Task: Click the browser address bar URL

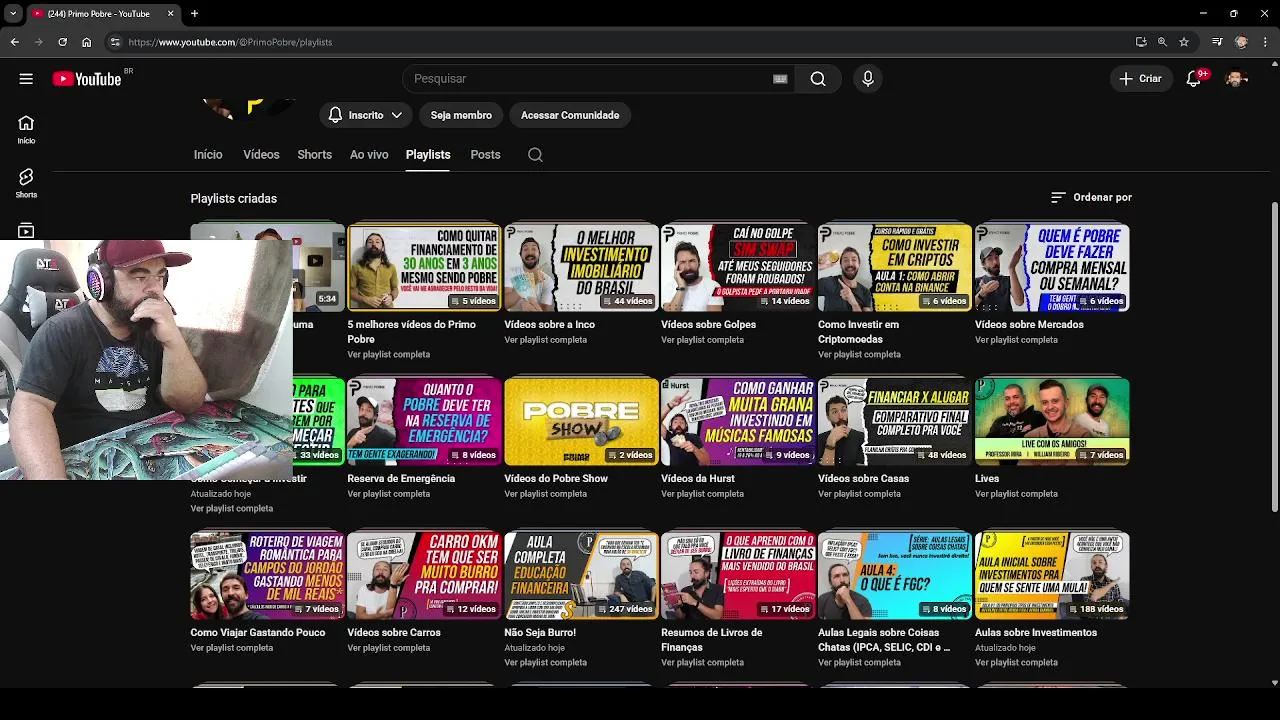Action: coord(231,42)
